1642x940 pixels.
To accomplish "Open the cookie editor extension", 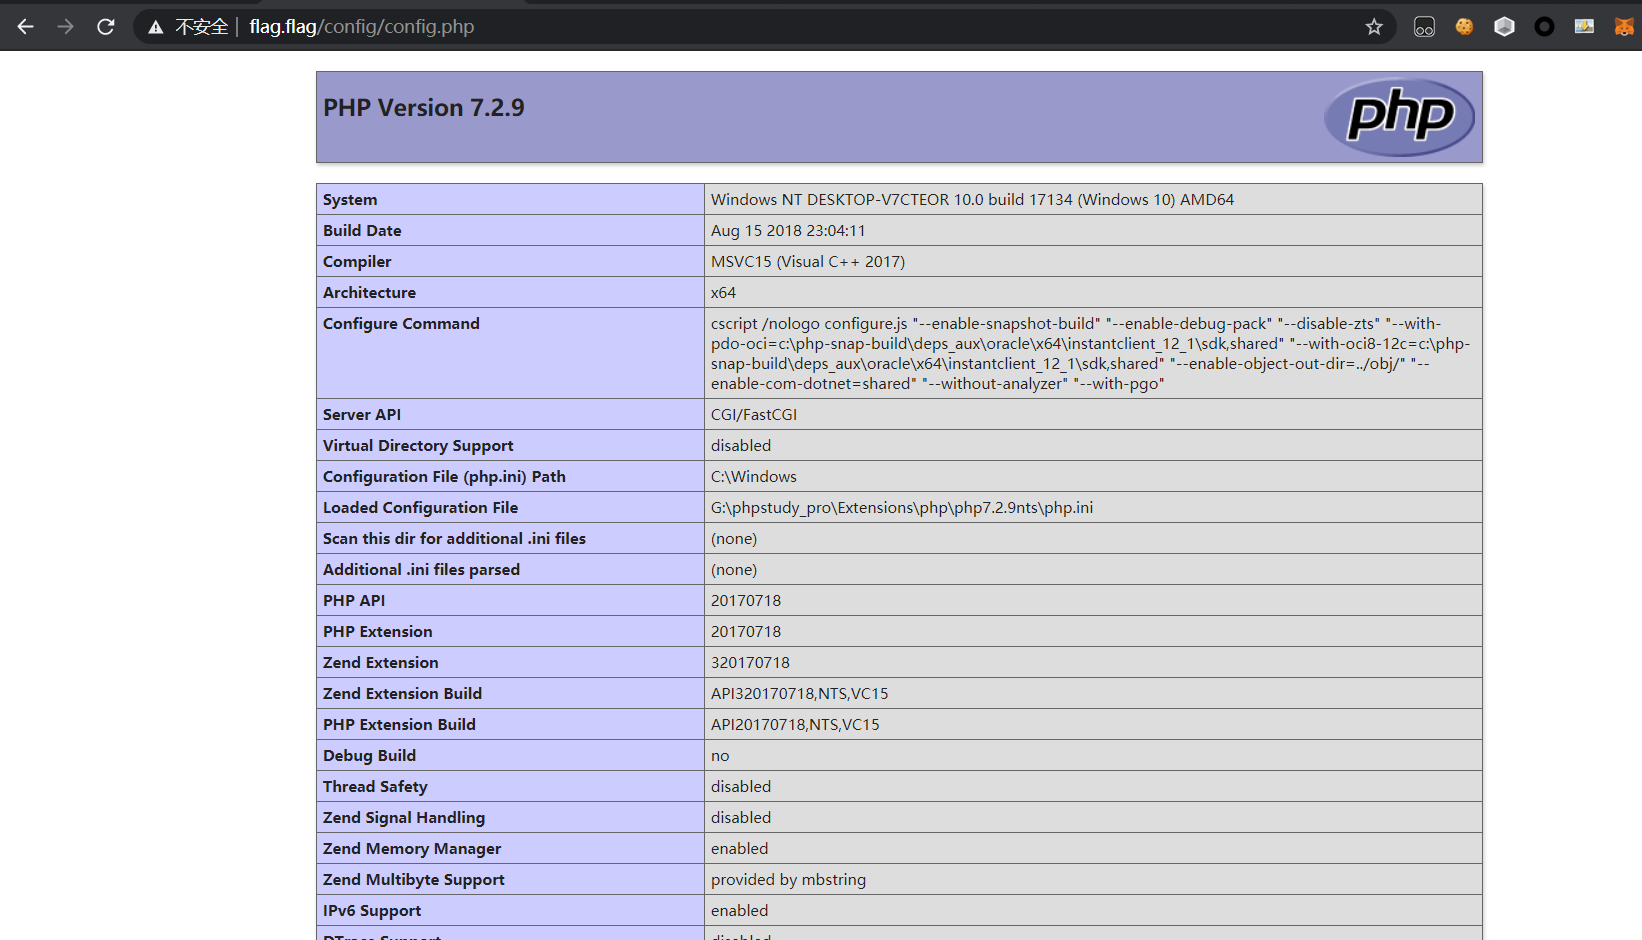I will 1464,26.
